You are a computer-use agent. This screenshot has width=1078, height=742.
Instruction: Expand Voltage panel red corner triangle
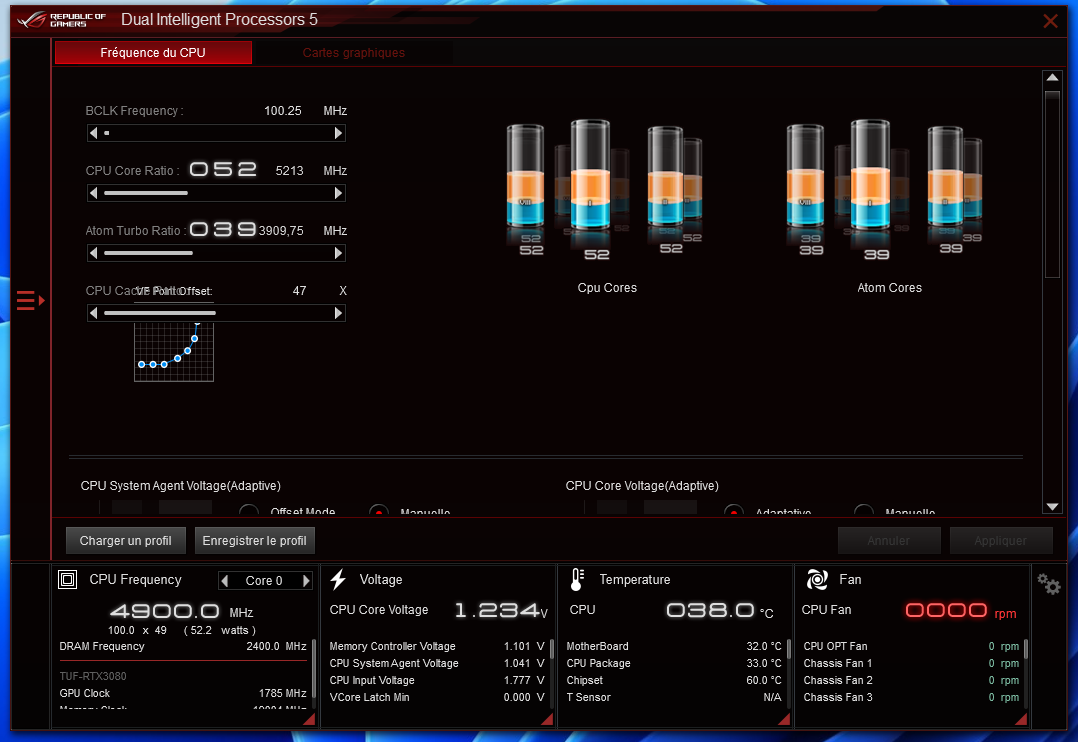(x=547, y=719)
